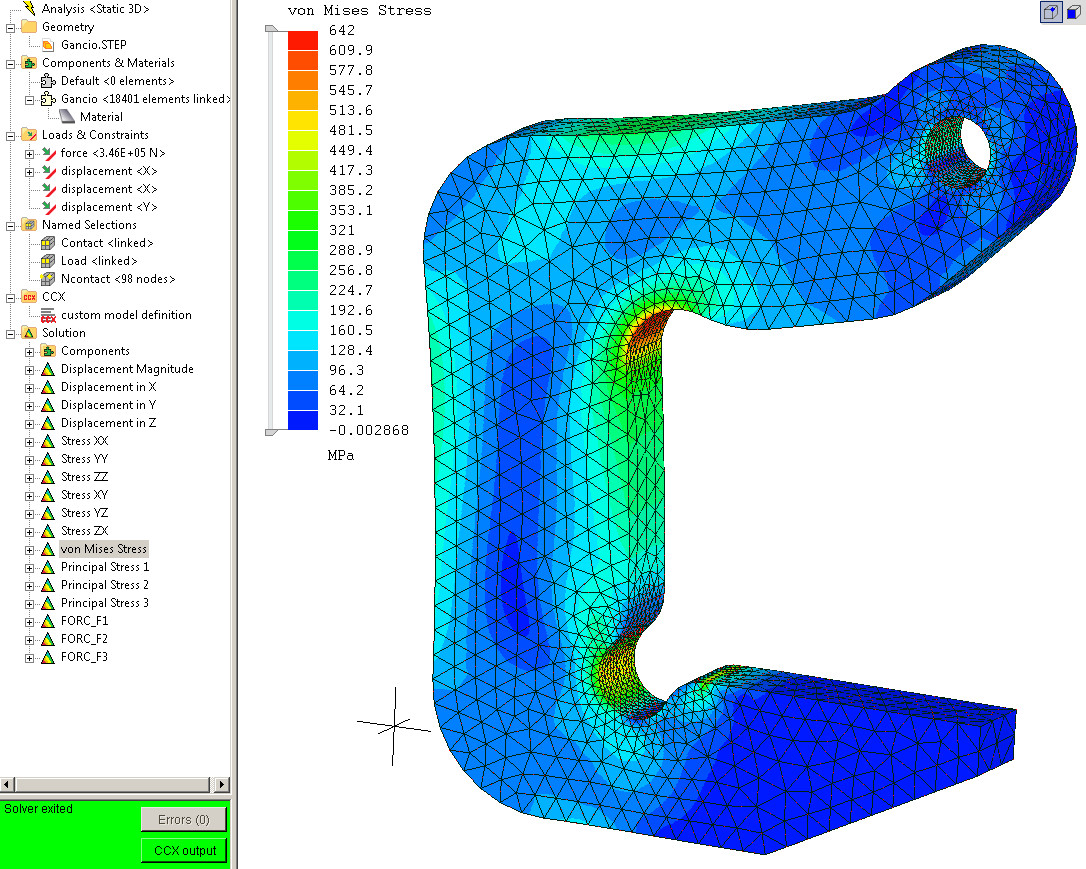Select Principal Stress 2 result
The height and width of the screenshot is (869, 1086).
pyautogui.click(x=105, y=585)
